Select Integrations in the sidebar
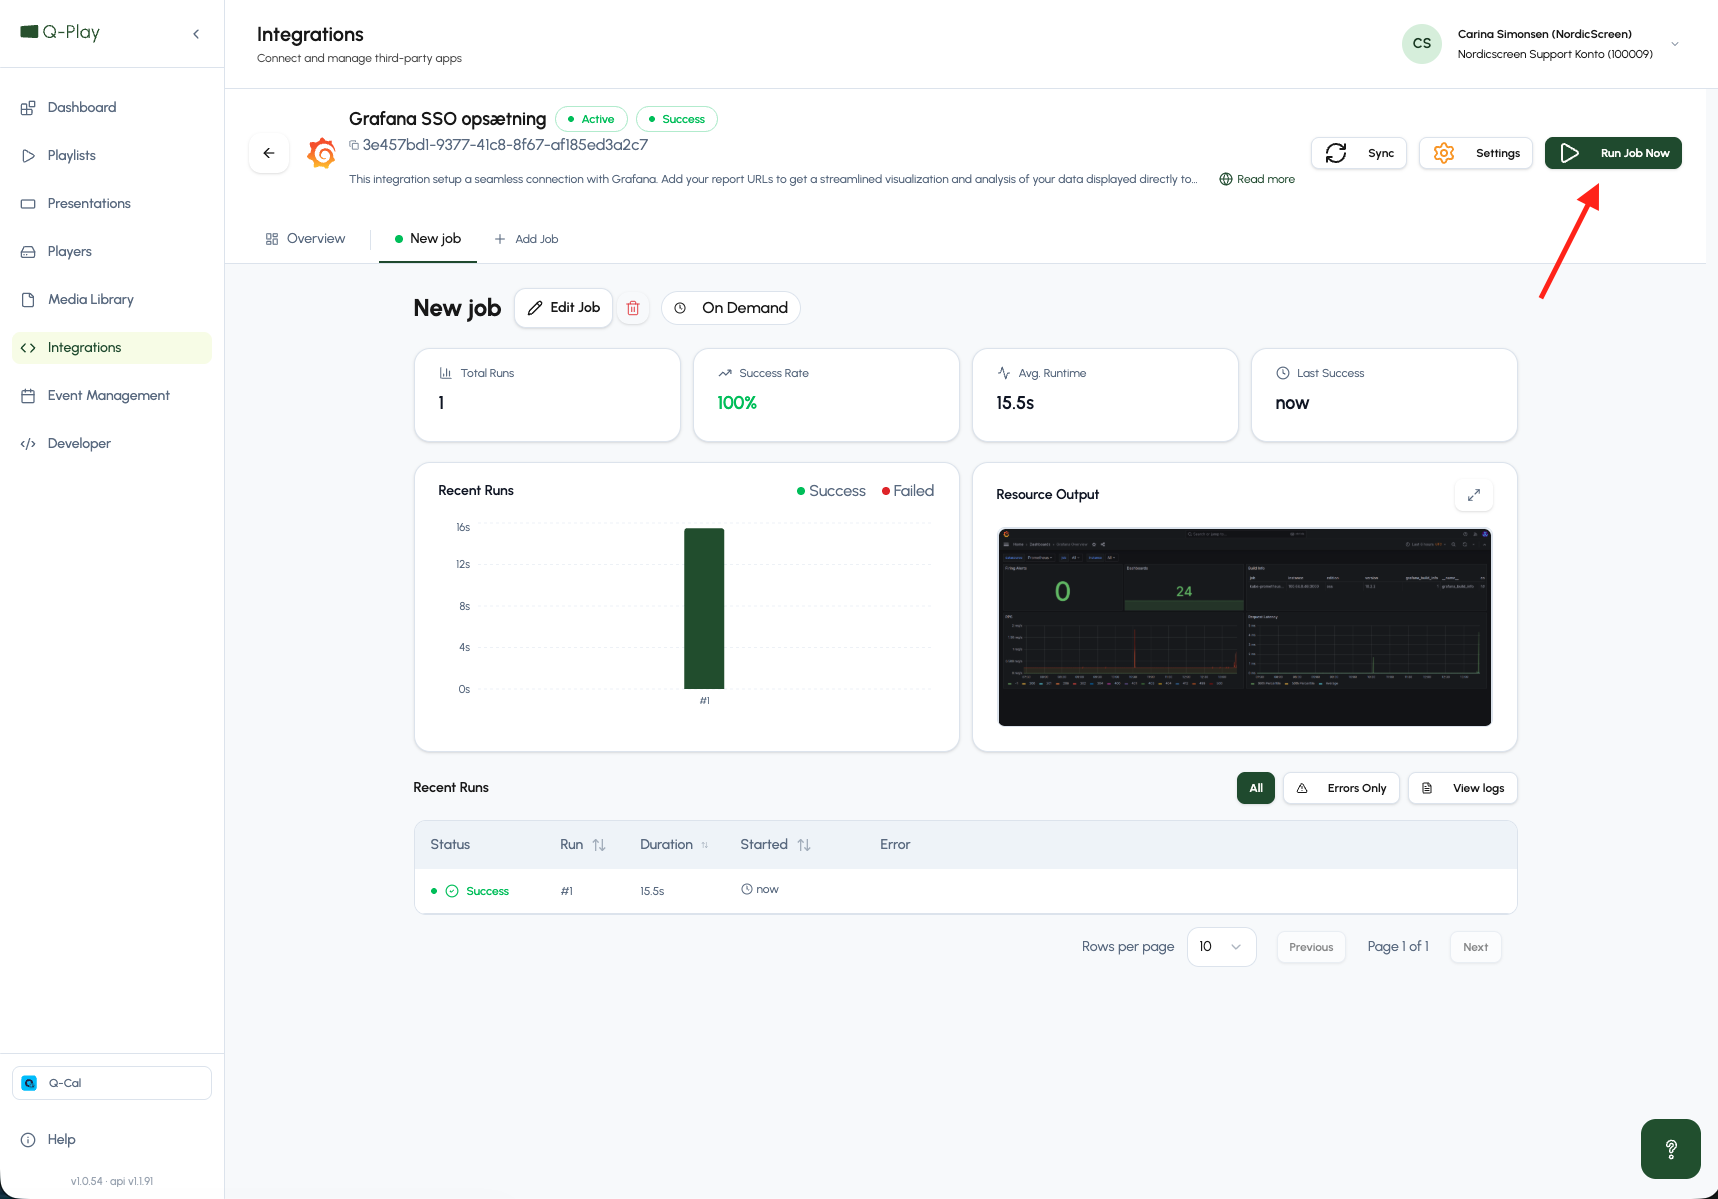 112,347
